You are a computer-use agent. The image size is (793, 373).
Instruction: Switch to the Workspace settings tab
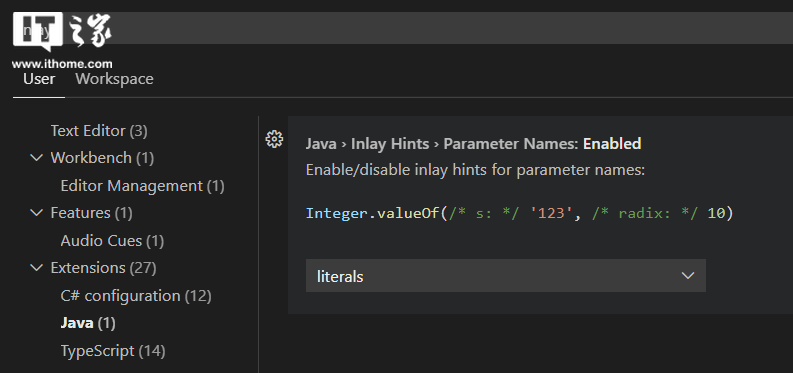coord(114,79)
